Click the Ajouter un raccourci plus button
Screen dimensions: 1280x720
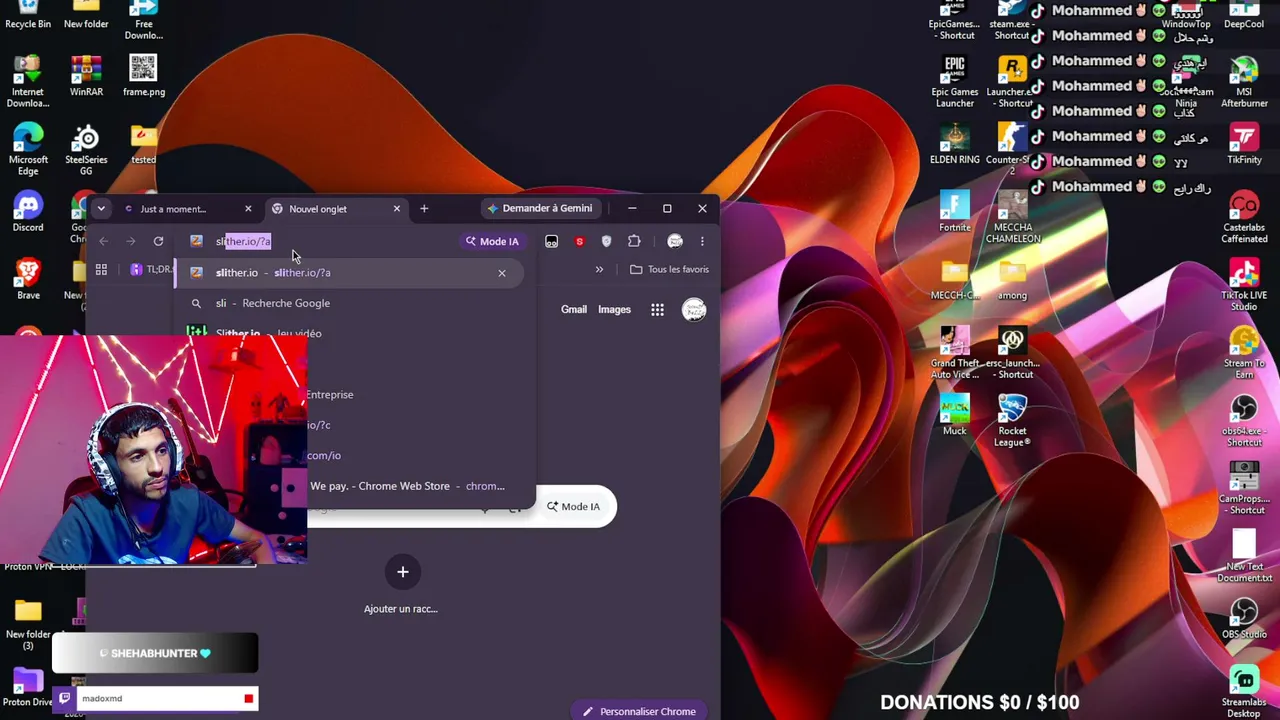pyautogui.click(x=402, y=572)
